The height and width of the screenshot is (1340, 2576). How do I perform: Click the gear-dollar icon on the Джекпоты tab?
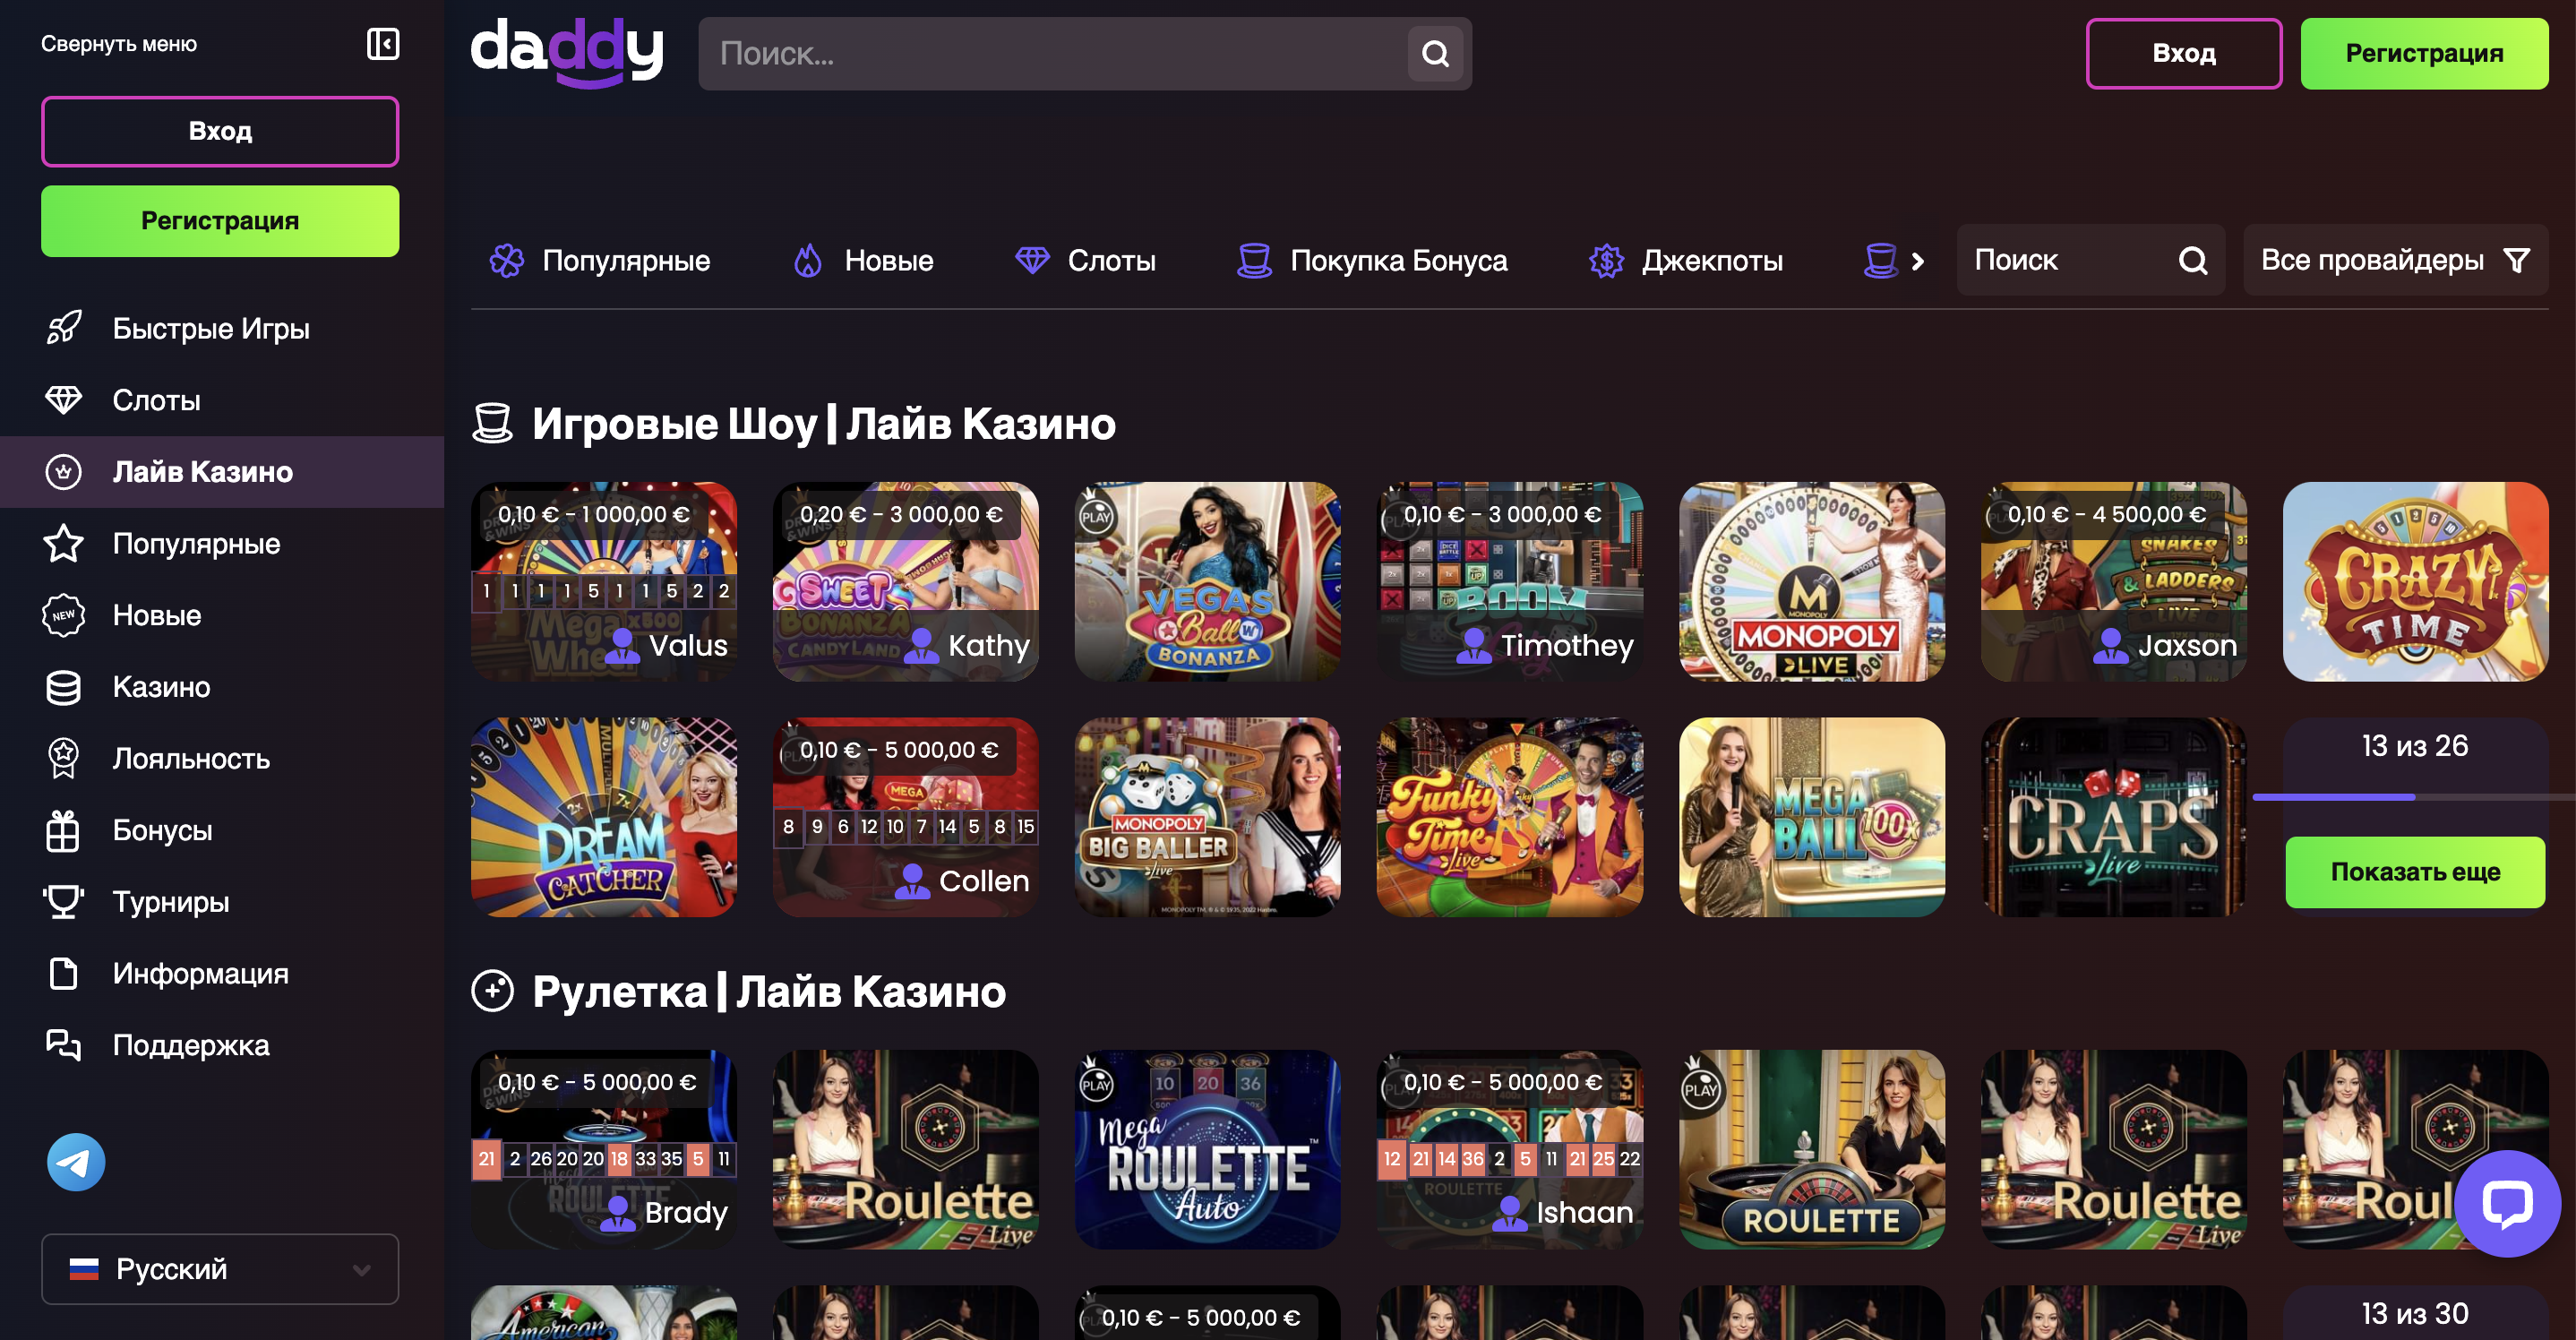[x=1606, y=261]
